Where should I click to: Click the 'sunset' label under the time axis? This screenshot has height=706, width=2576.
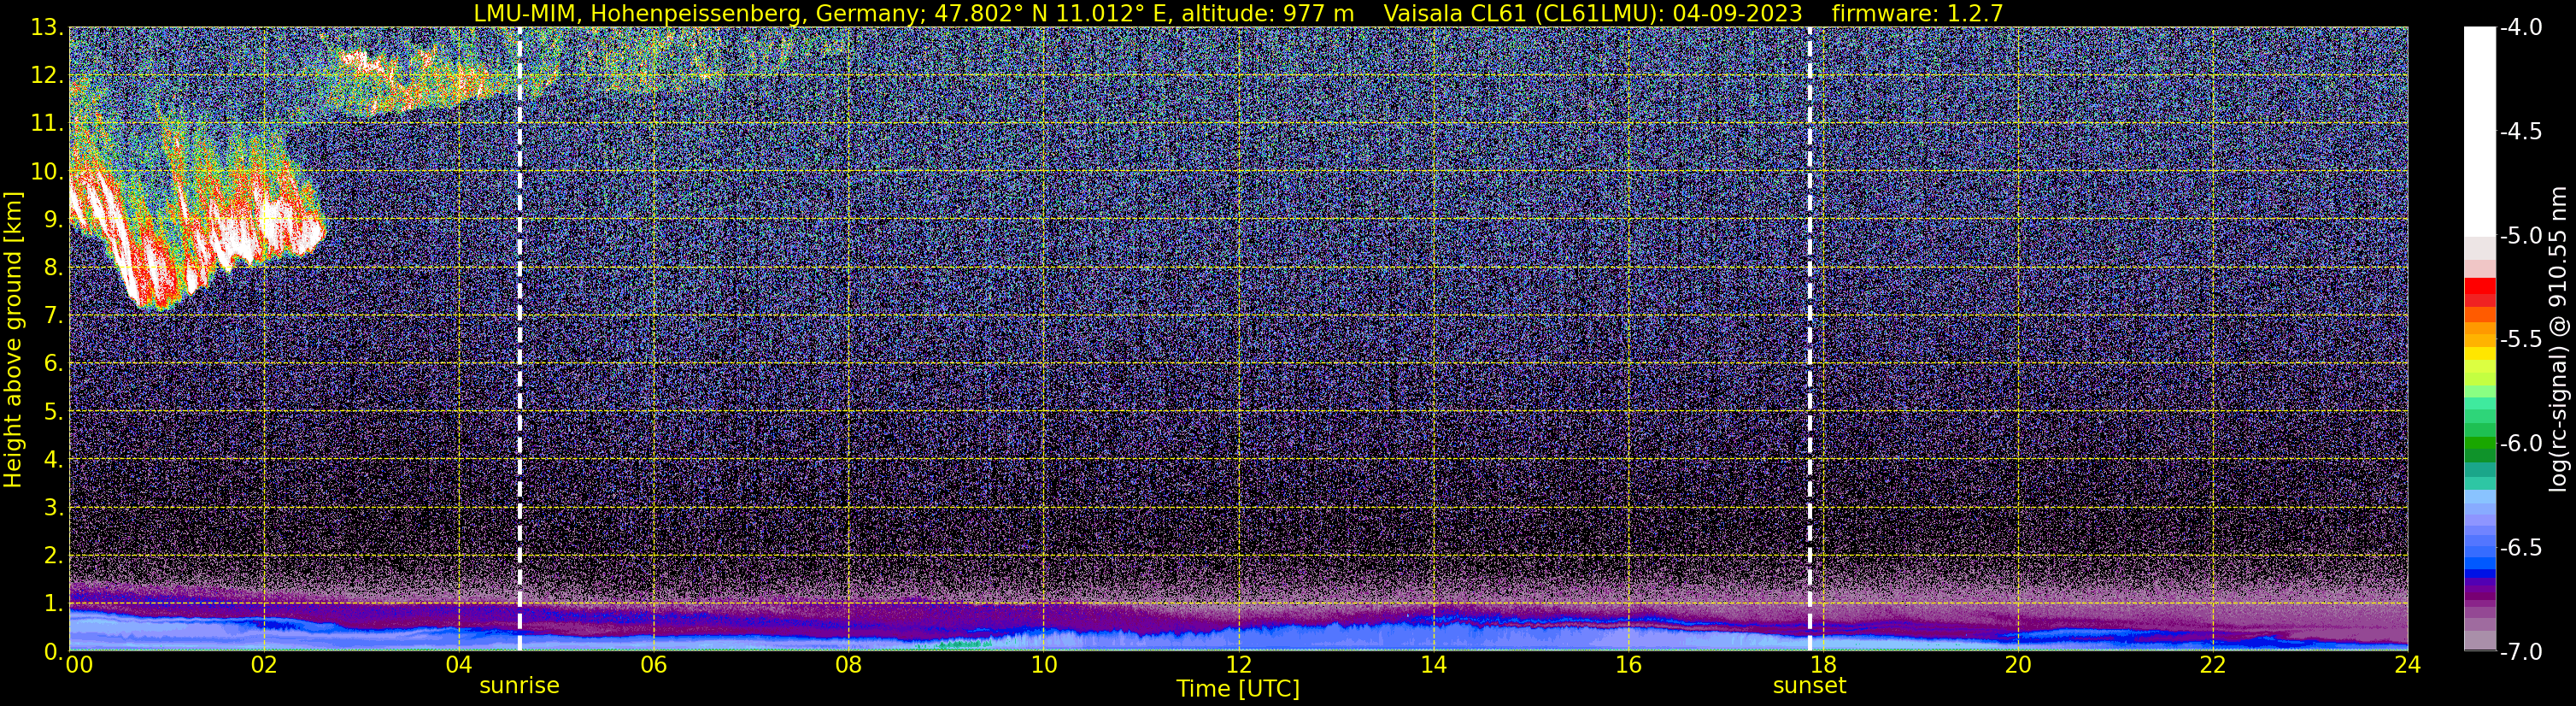[x=1809, y=686]
